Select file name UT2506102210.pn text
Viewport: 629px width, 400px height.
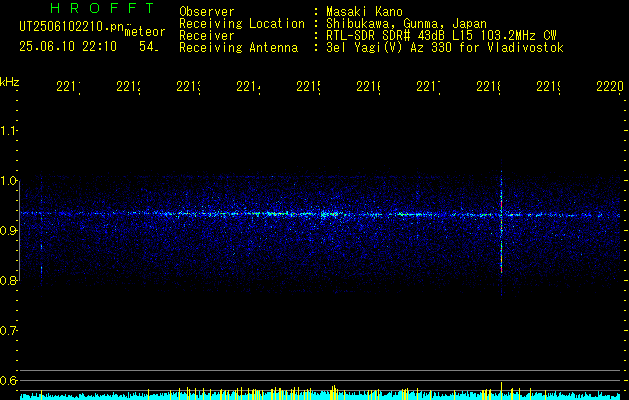coord(71,27)
